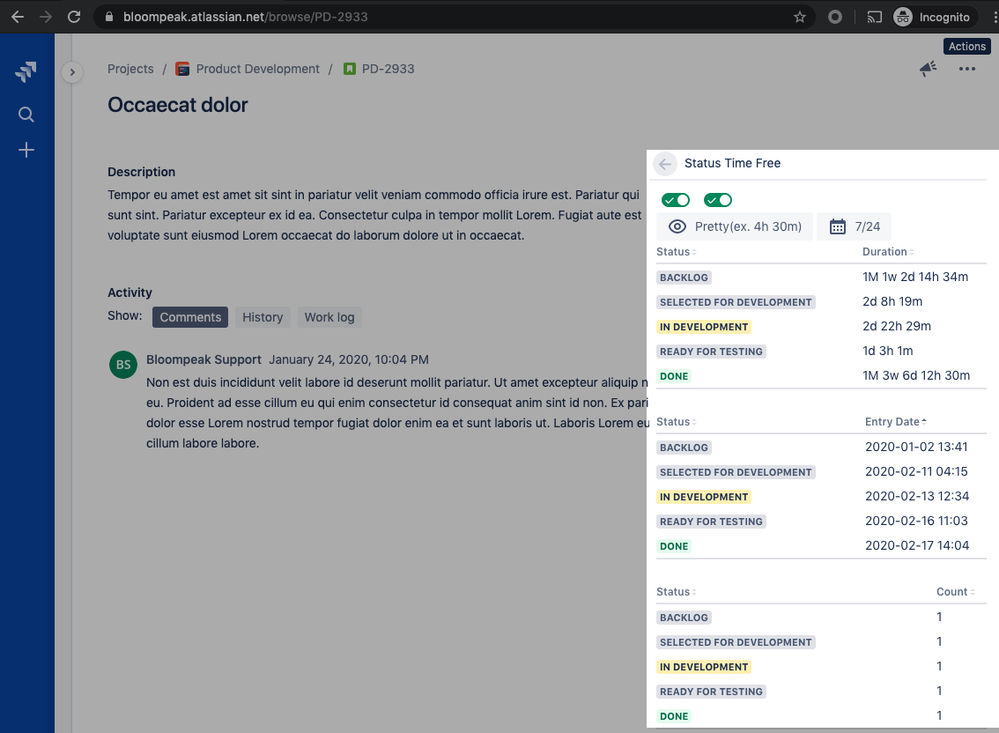The height and width of the screenshot is (733, 999).
Task: Open the 7/24 calendar date selector
Action: pyautogui.click(x=854, y=226)
